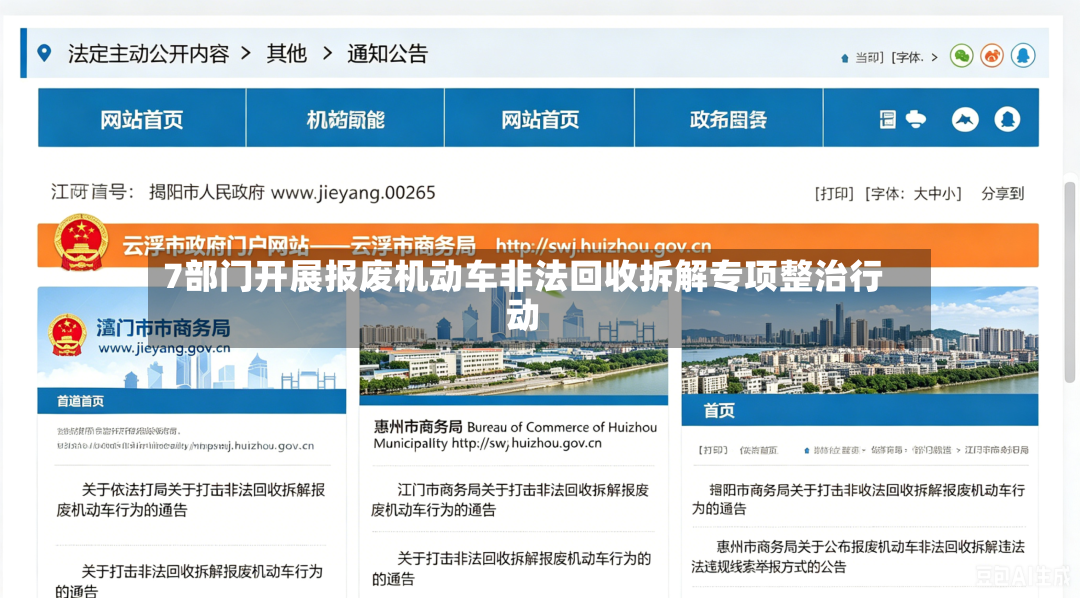Click the blue QQ icon in the top bar

[1023, 56]
